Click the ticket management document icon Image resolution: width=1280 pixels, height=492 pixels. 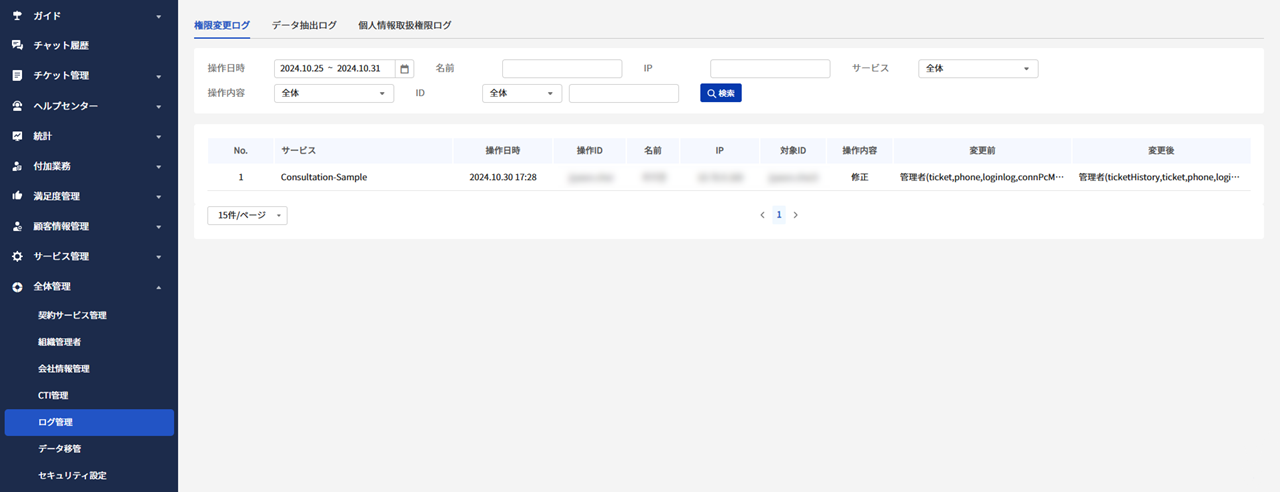tap(17, 76)
